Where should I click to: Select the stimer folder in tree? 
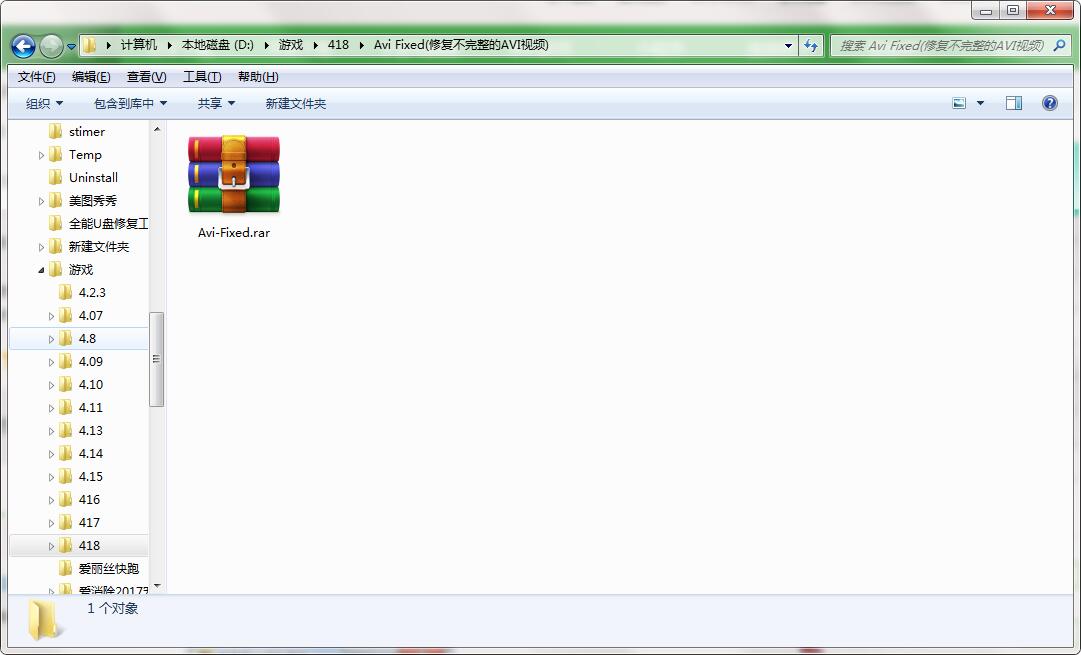pyautogui.click(x=87, y=132)
